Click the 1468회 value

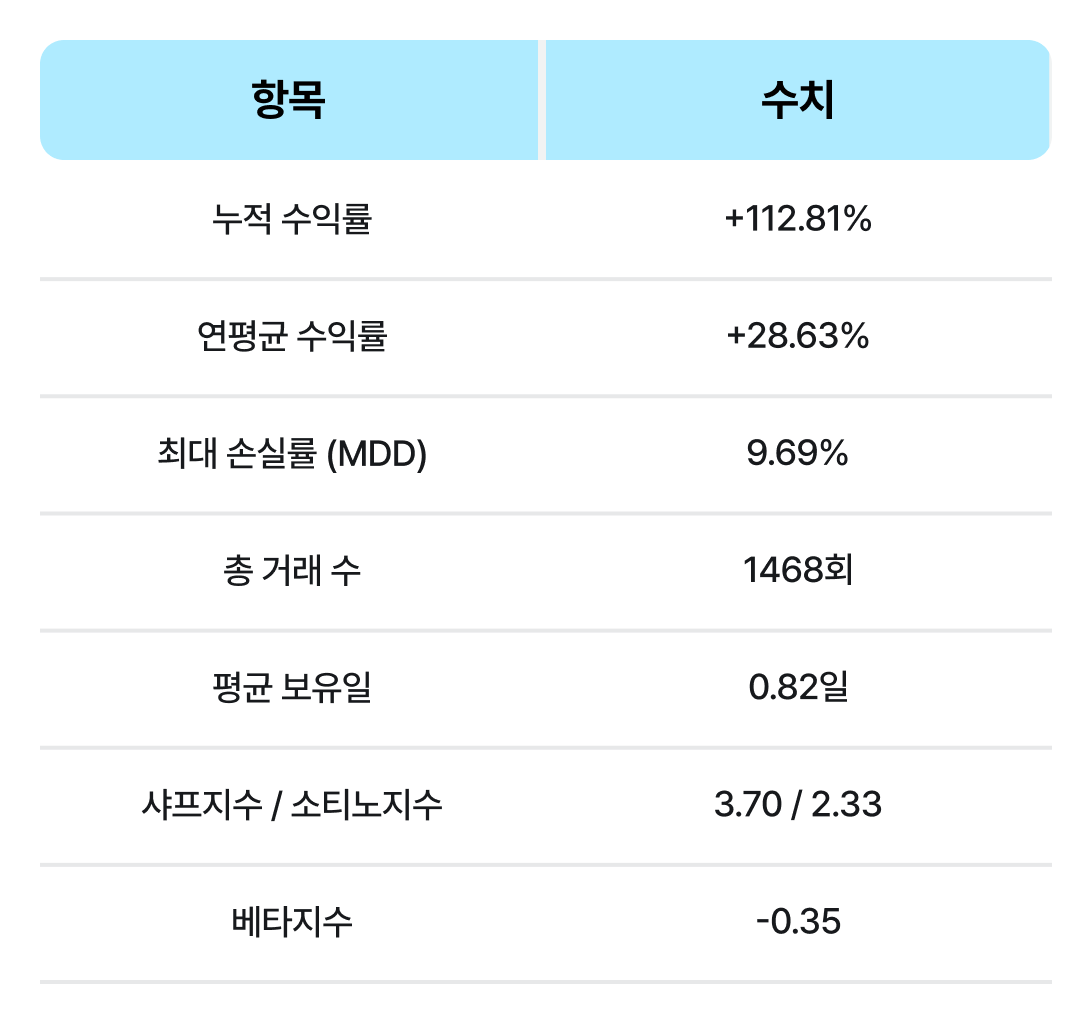(797, 570)
